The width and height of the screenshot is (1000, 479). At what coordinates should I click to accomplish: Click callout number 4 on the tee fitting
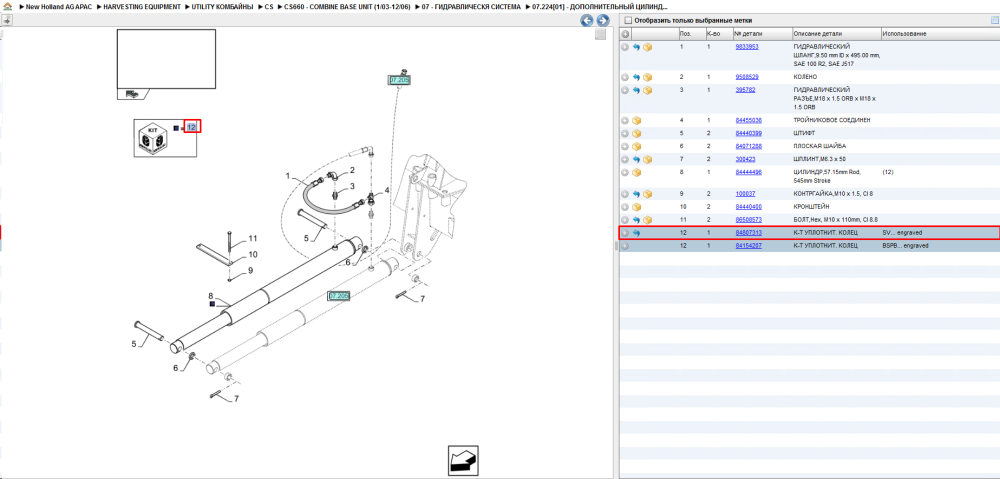[387, 190]
